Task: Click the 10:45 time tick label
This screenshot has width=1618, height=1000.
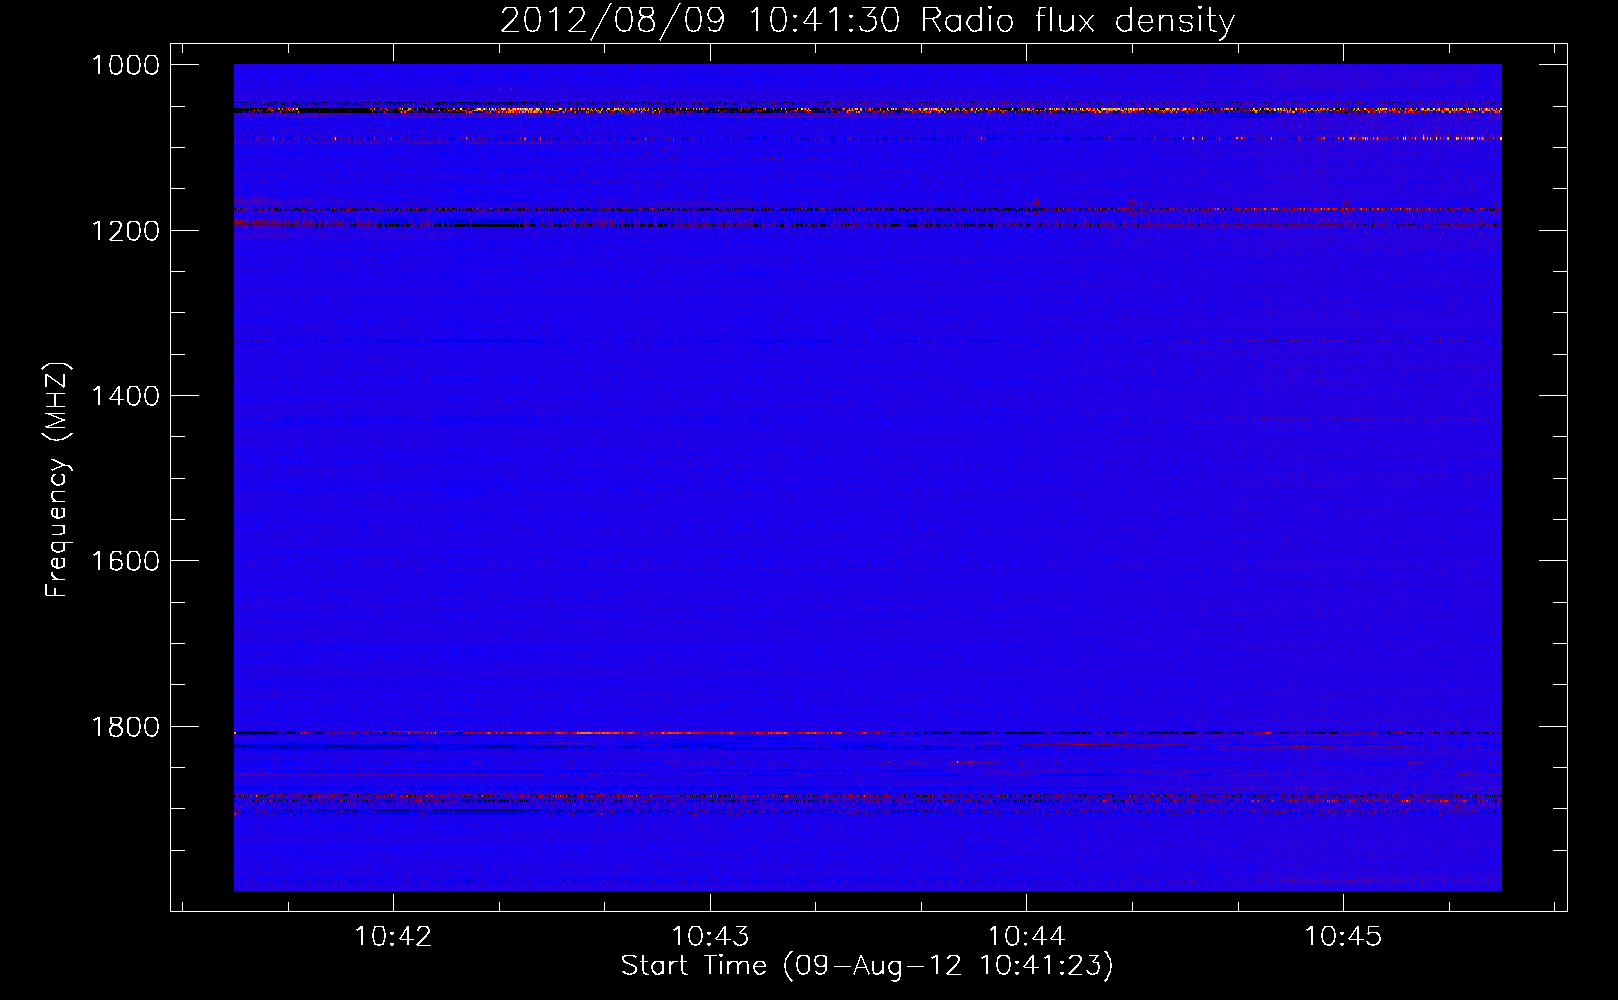Action: pyautogui.click(x=1343, y=936)
